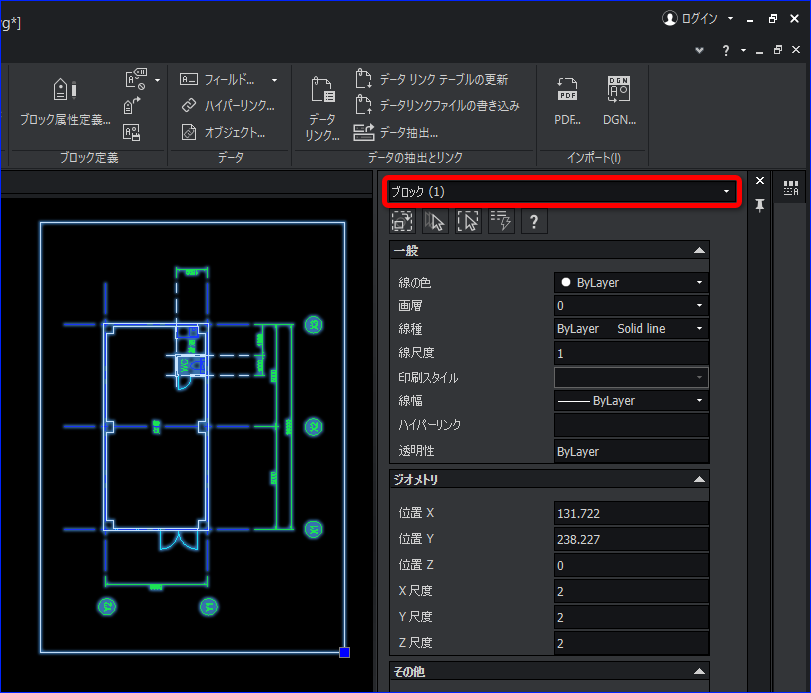Open the PDF import tool
This screenshot has height=693, width=811.
pyautogui.click(x=567, y=101)
